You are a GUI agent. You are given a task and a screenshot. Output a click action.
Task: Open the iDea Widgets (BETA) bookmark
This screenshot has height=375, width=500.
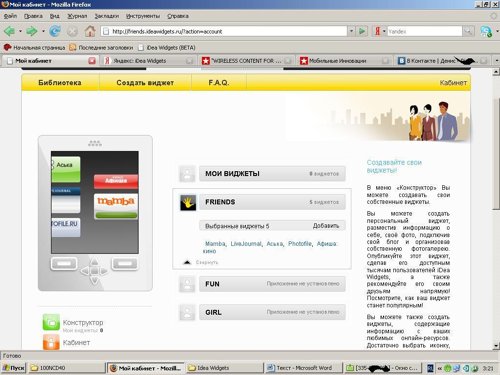tap(167, 47)
